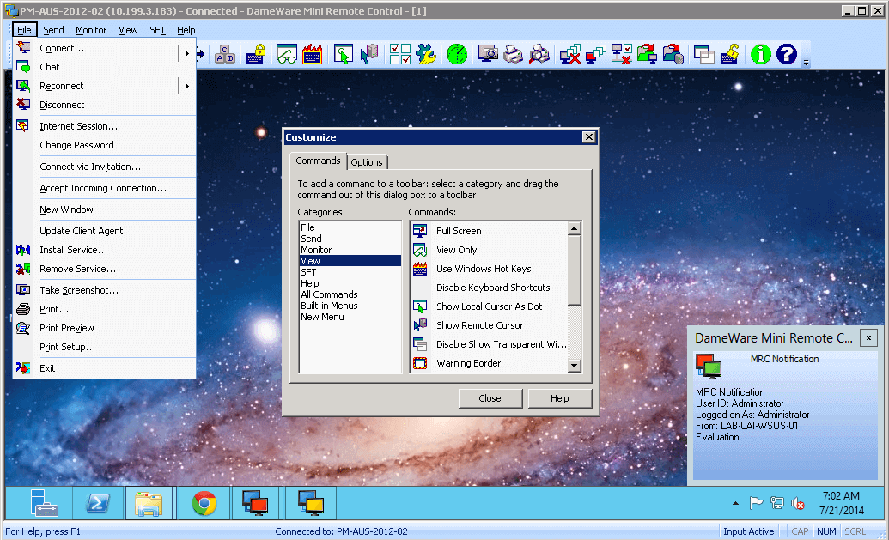Click the red and blue monitors toolbar icon
The height and width of the screenshot is (540, 889).
pyautogui.click(x=596, y=54)
